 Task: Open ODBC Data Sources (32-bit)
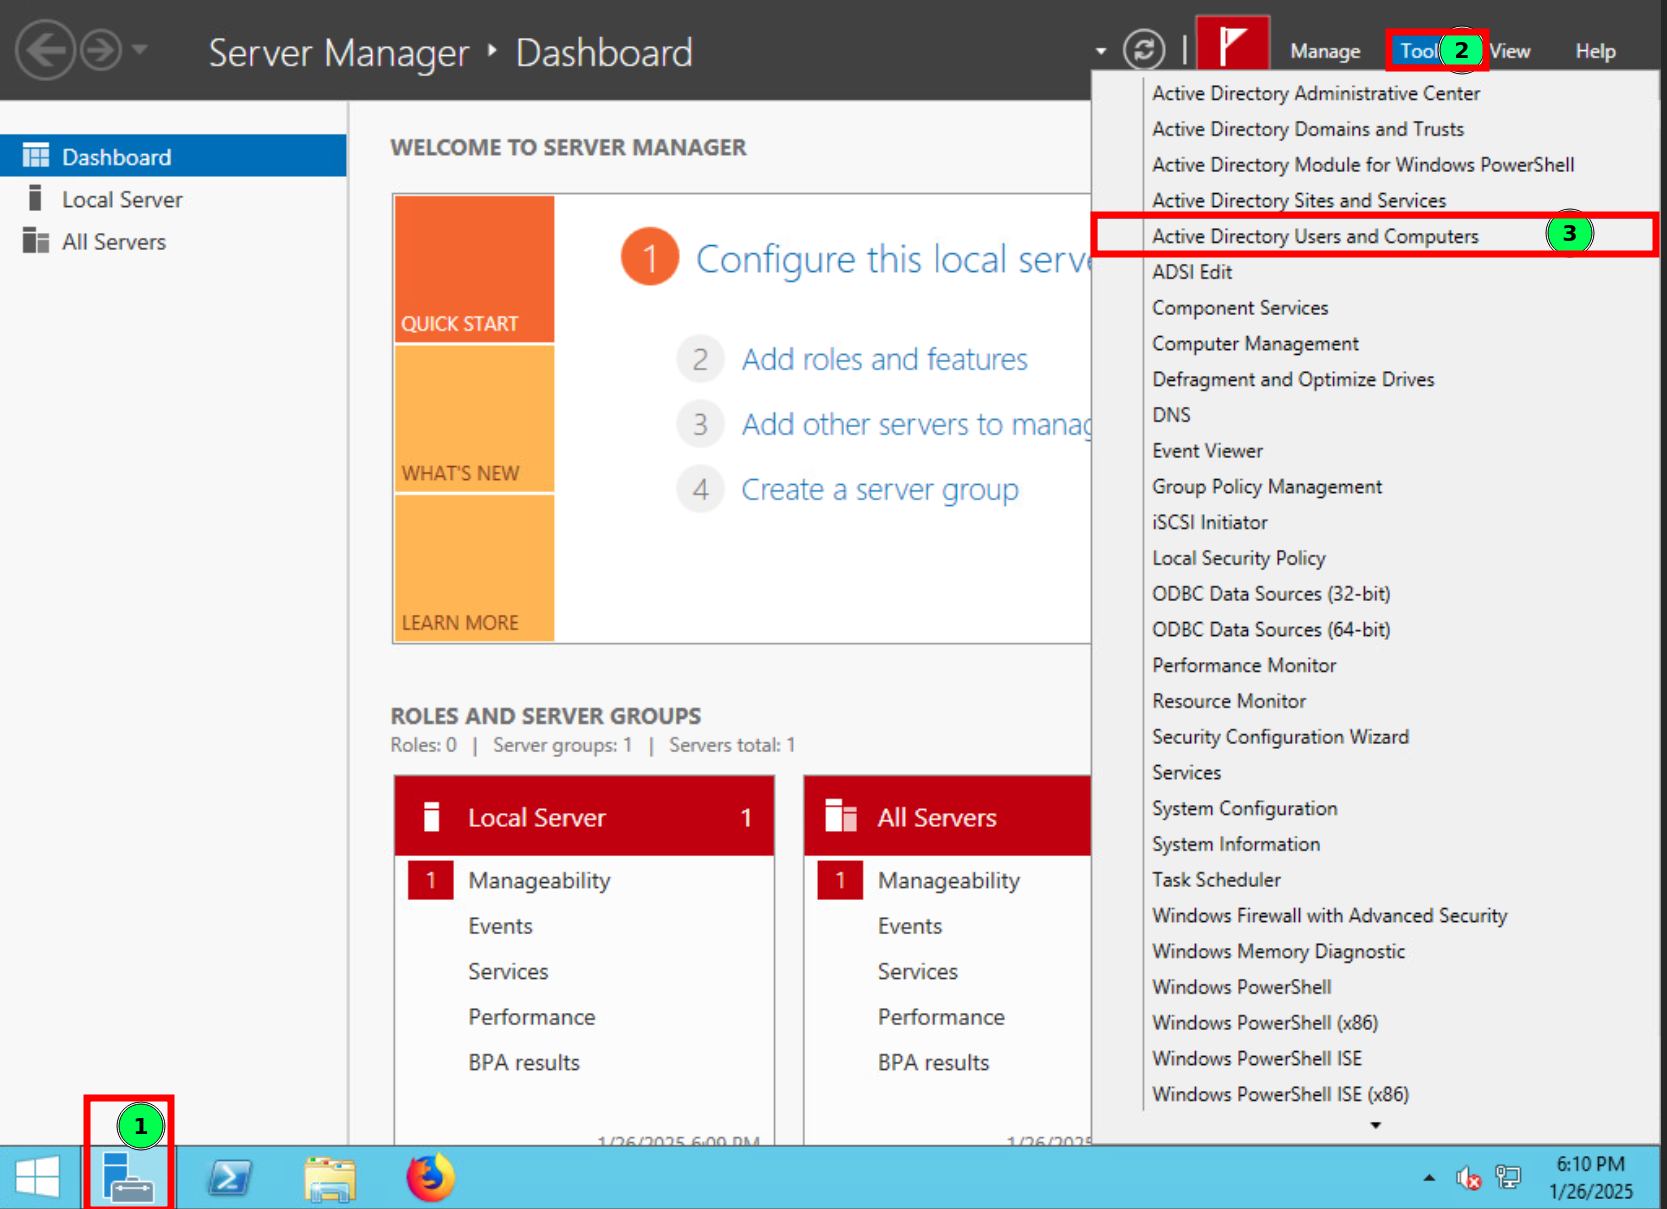[x=1376, y=594]
